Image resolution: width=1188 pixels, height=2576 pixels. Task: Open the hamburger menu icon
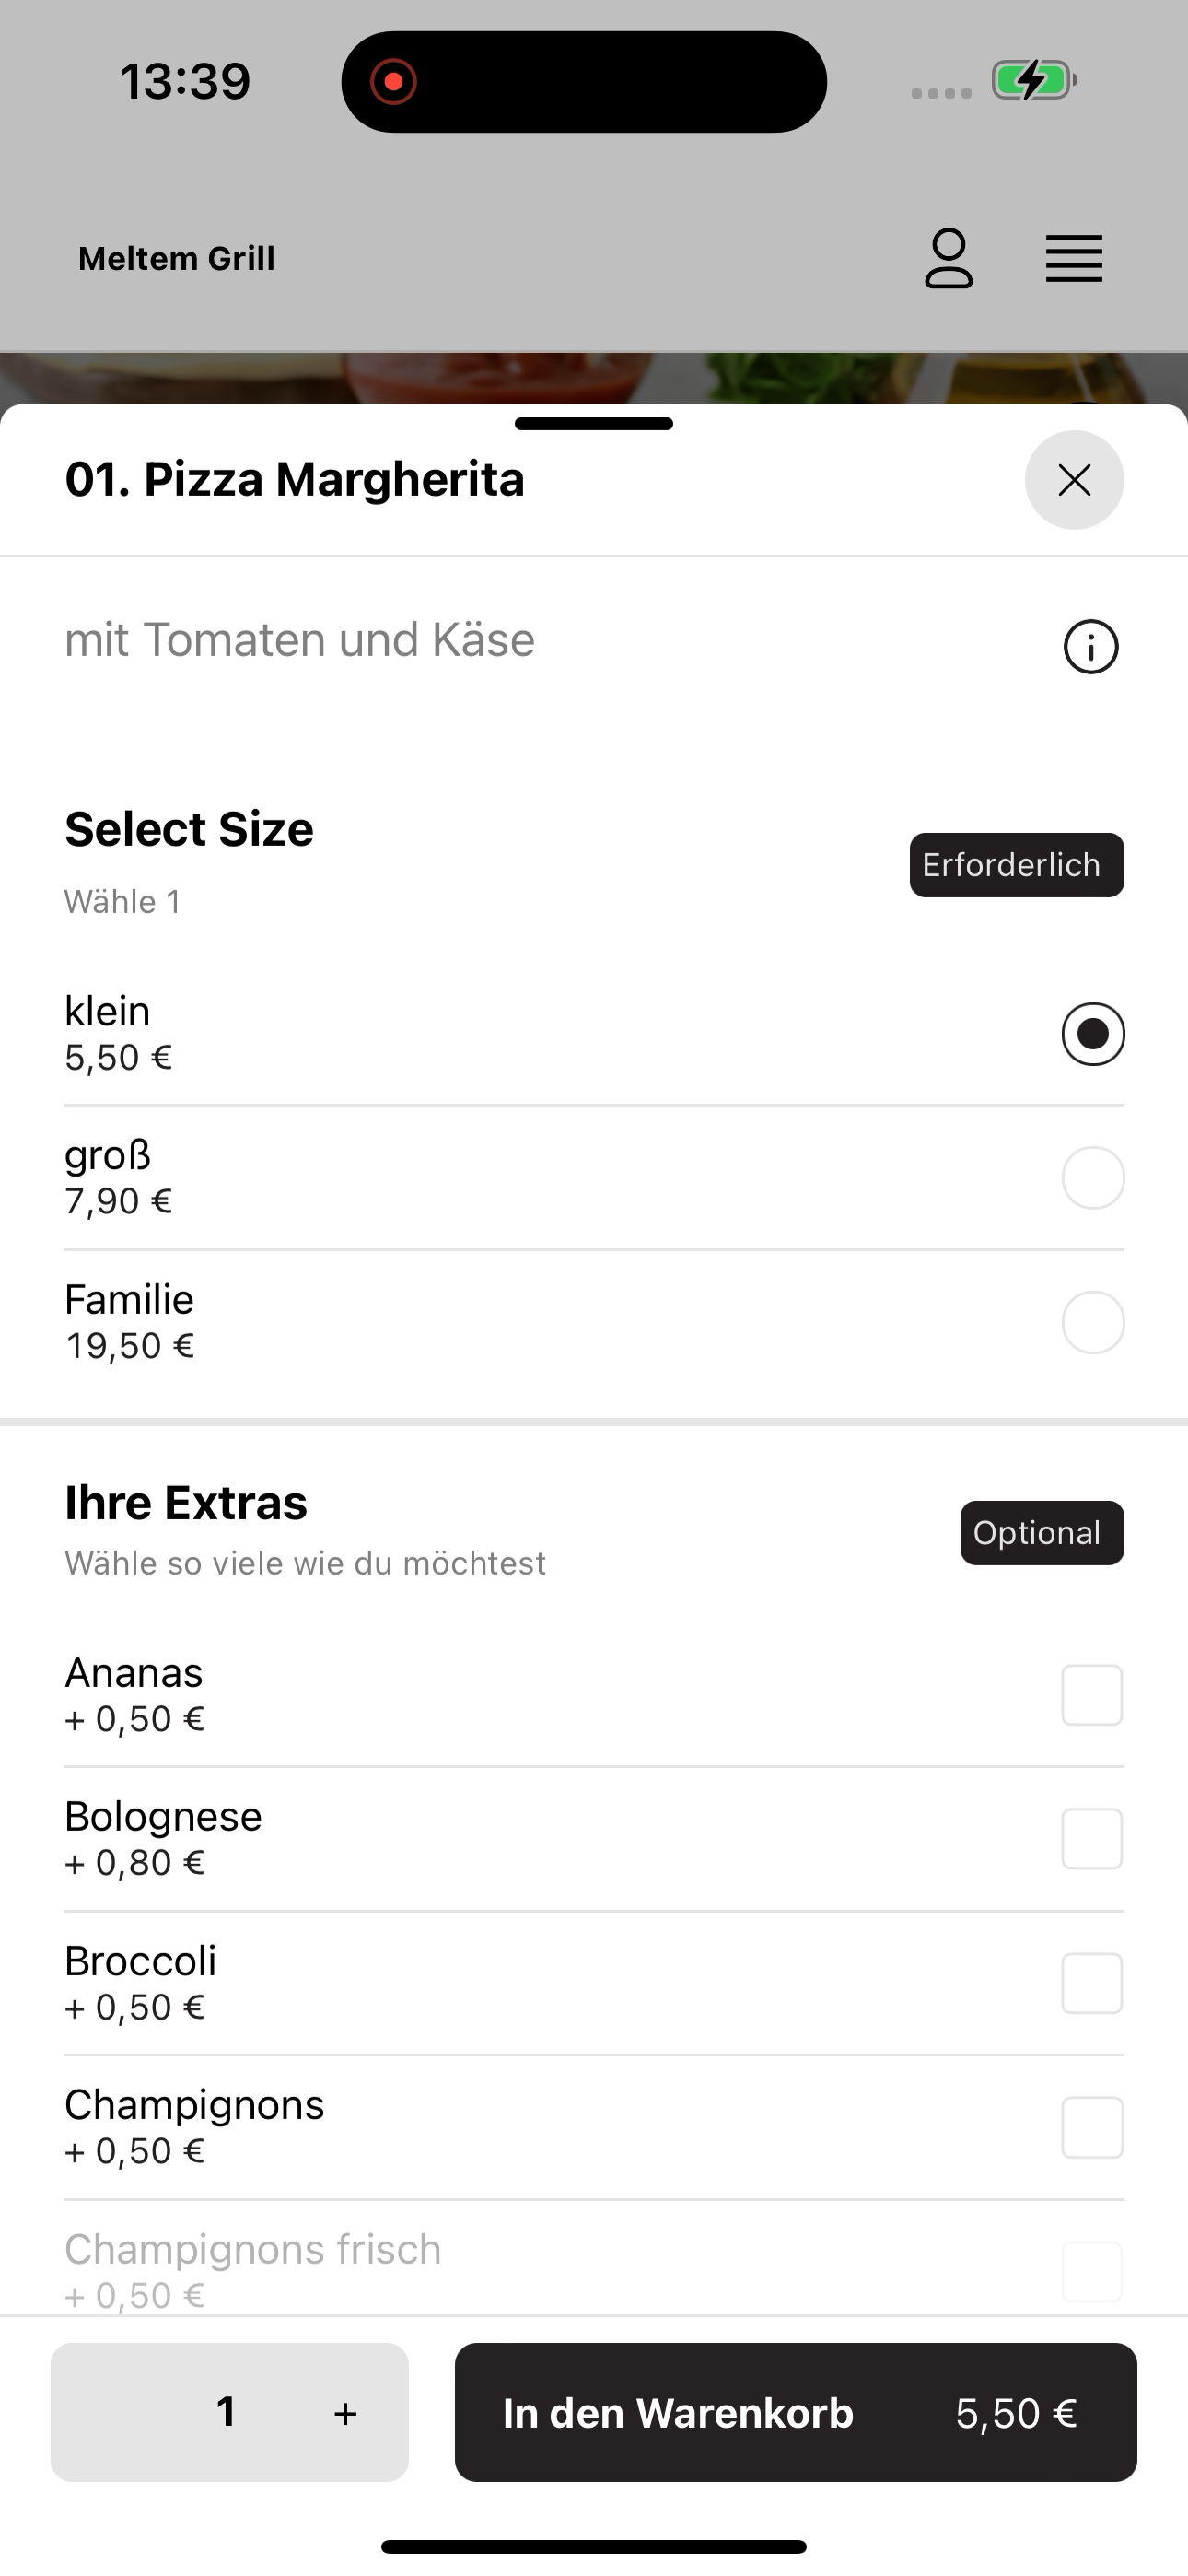[1074, 259]
